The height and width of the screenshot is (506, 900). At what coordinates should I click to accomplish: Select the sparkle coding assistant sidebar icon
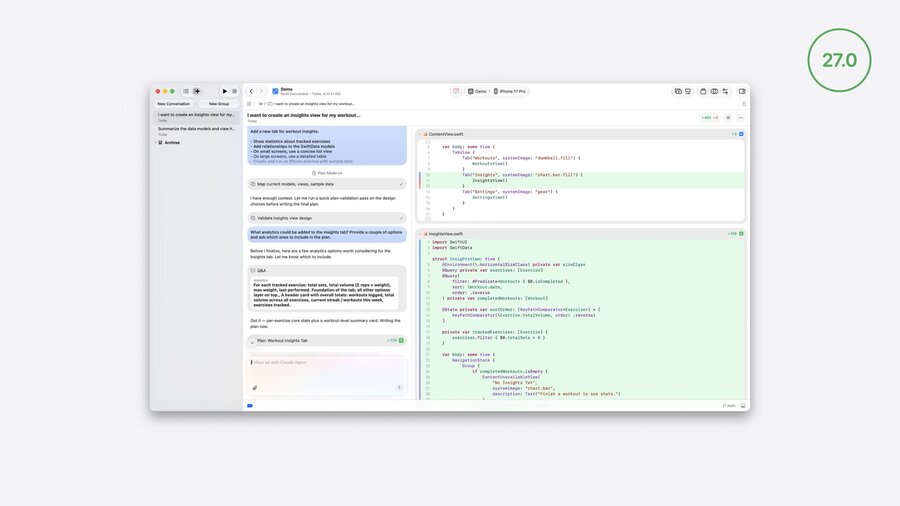[x=197, y=91]
